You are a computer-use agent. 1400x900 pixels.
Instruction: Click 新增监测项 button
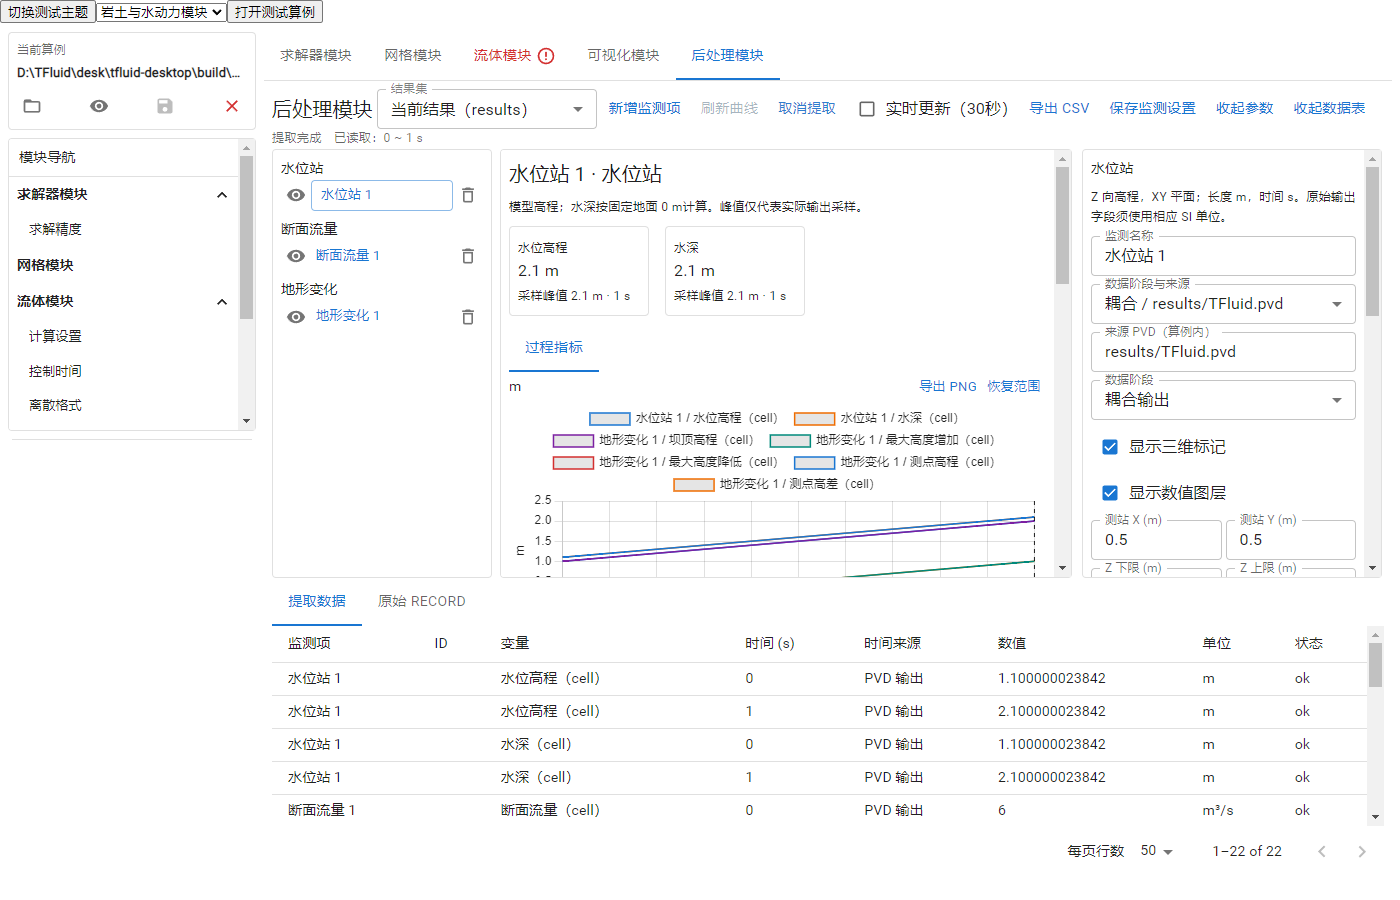[644, 108]
